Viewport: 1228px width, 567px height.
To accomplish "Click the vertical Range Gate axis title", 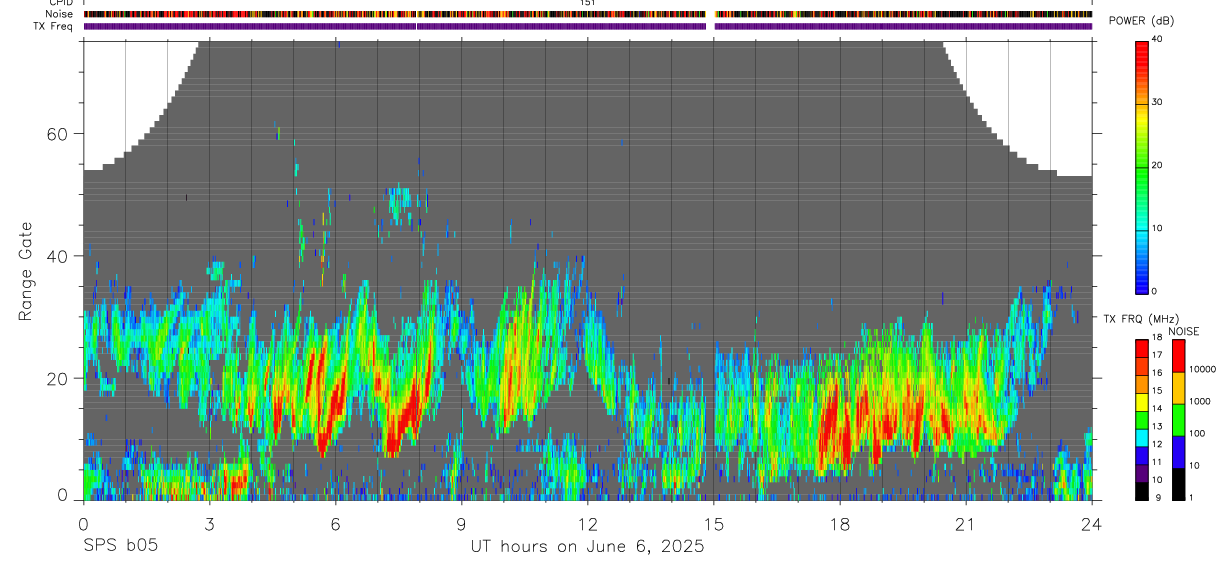I will pos(25,273).
